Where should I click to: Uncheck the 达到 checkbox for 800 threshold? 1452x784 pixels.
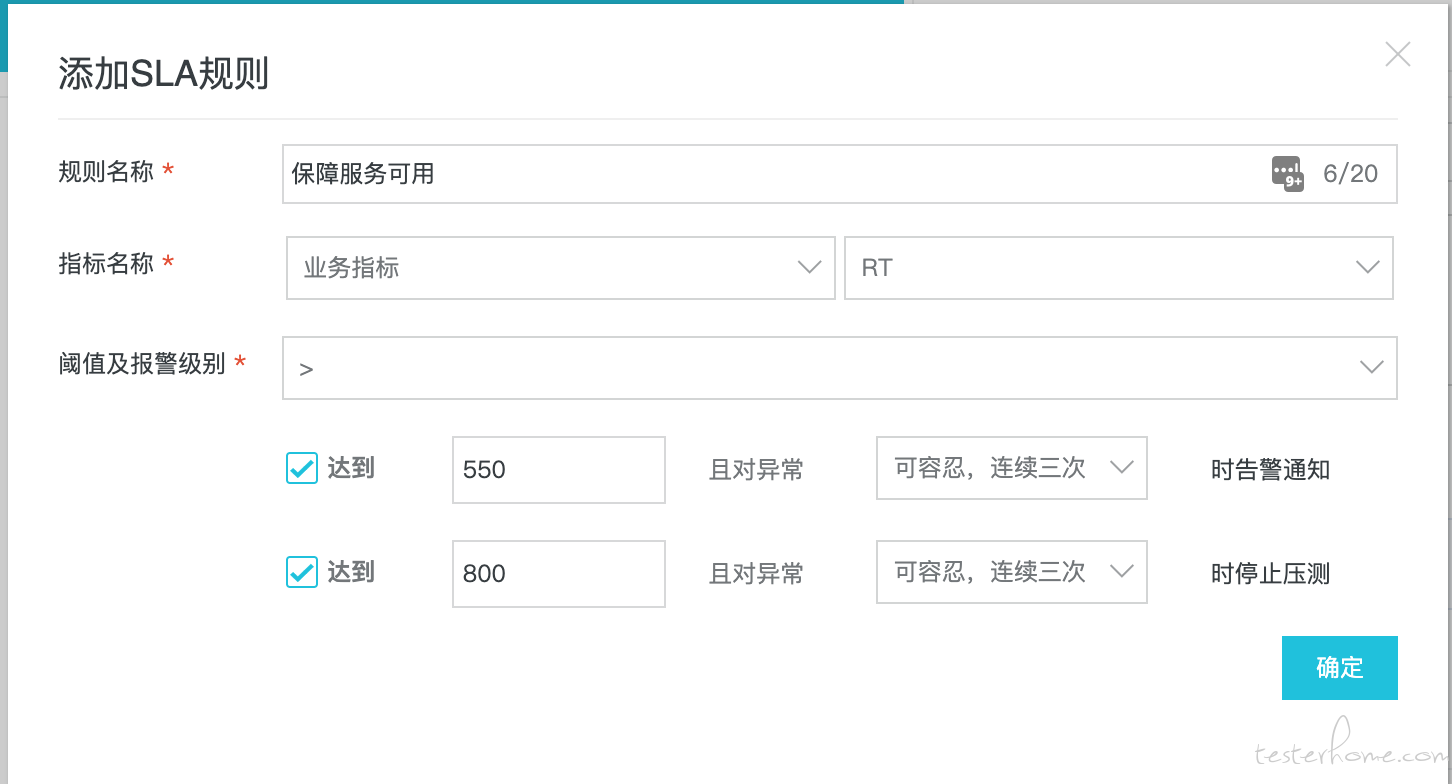[x=302, y=572]
